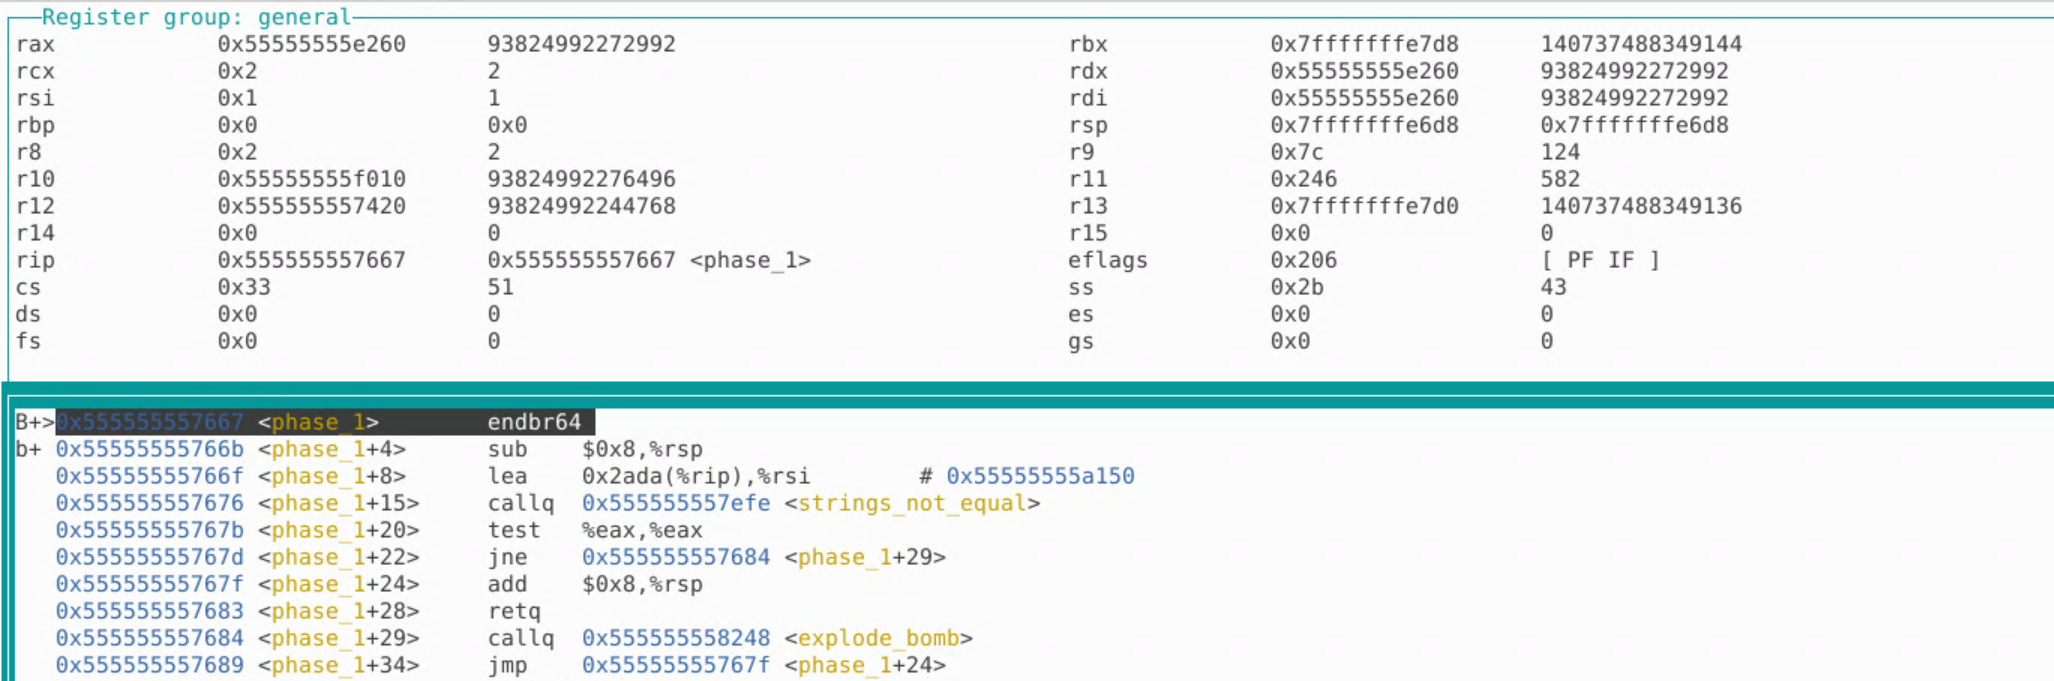The height and width of the screenshot is (681, 2054).
Task: Click the rbx value 0x7fffffffe7d8
Action: coord(1364,44)
